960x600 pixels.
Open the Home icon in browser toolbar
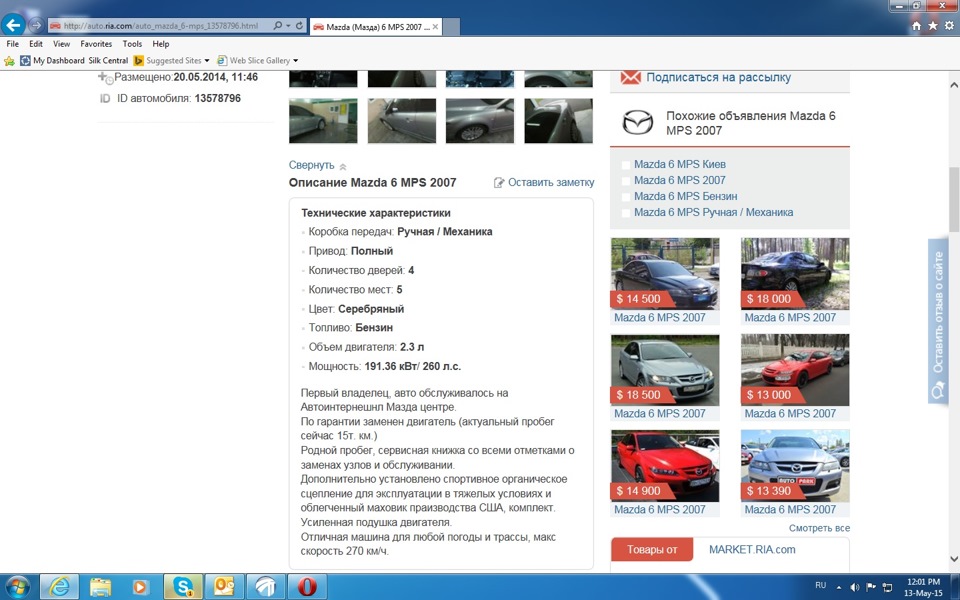917,26
